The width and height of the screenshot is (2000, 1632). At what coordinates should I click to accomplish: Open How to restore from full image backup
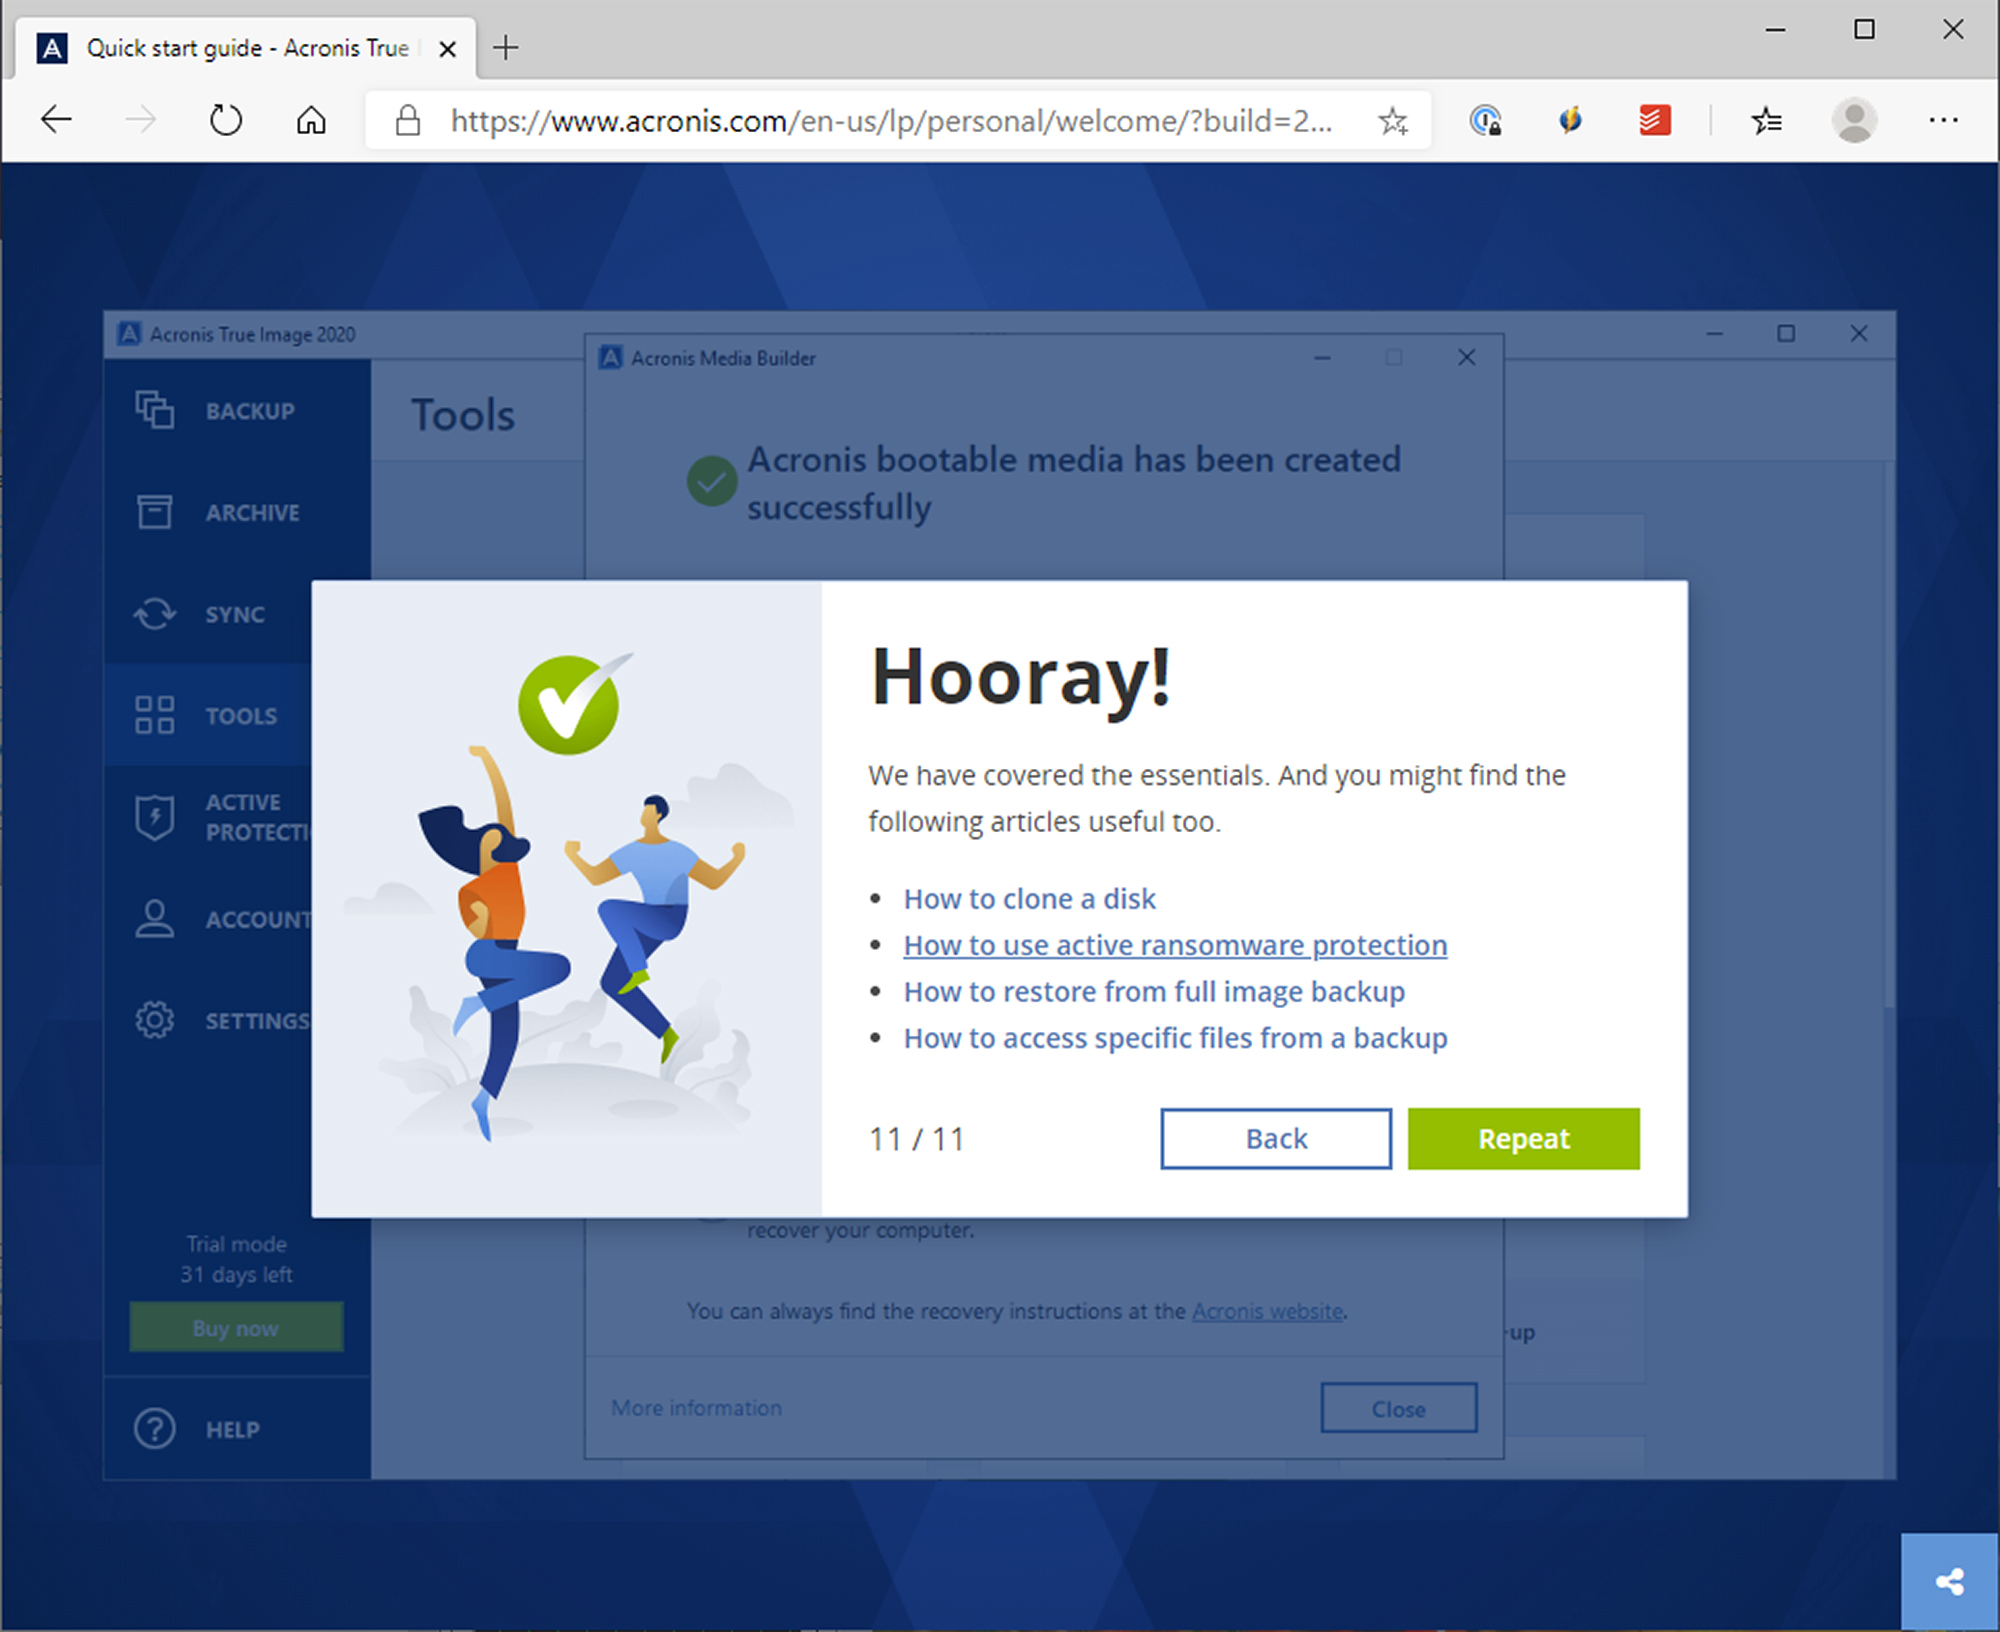click(1154, 992)
